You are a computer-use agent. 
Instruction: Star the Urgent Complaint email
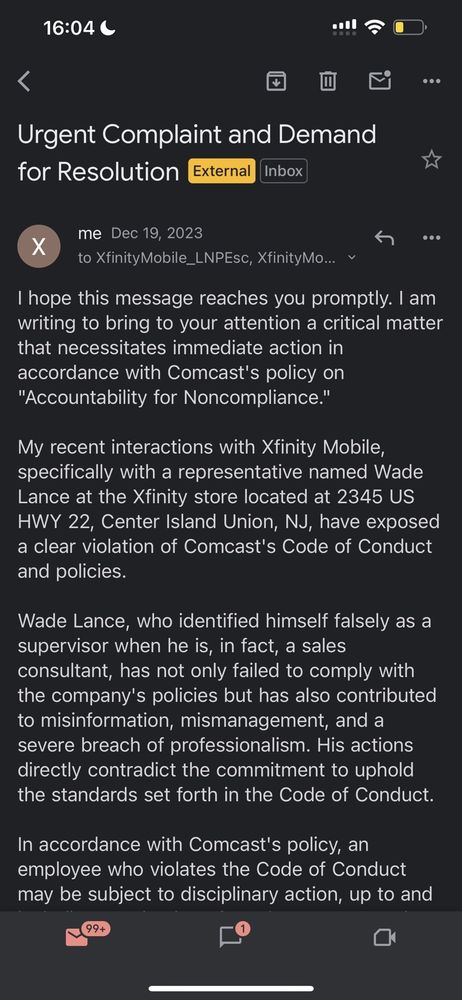[x=432, y=159]
